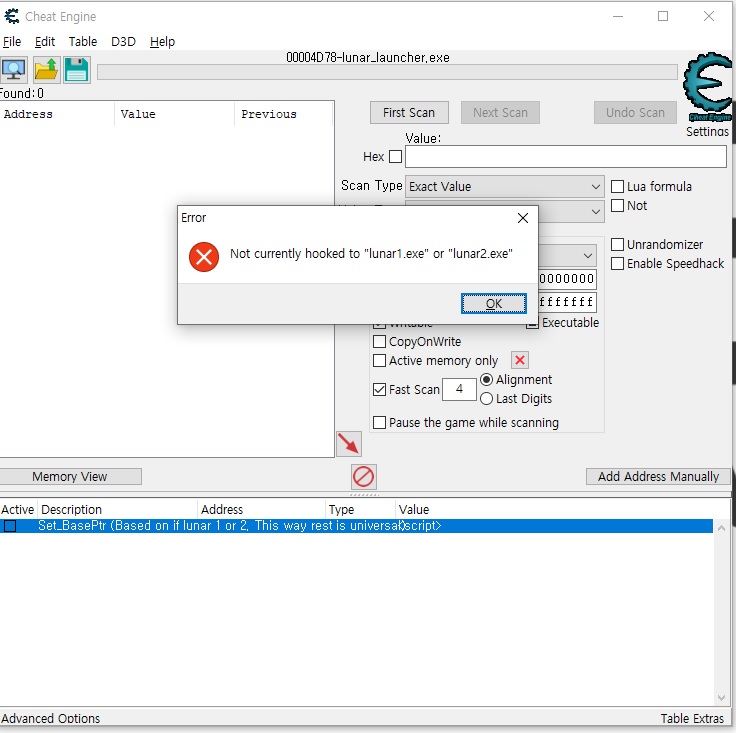Viewport: 736px width, 733px height.
Task: Open Table Extras
Action: pyautogui.click(x=692, y=718)
